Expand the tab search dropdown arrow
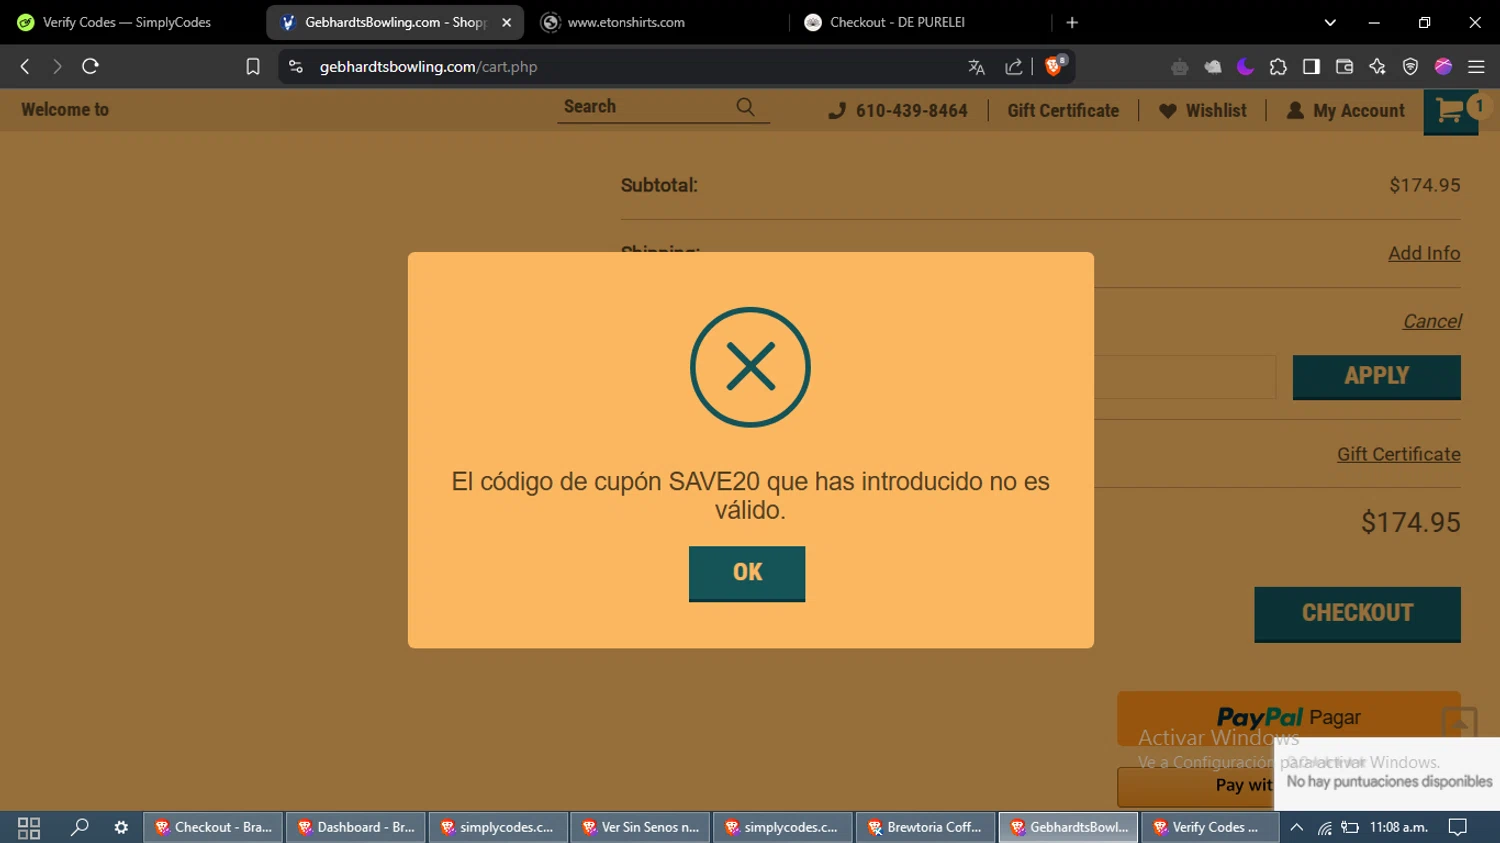 click(x=1330, y=22)
